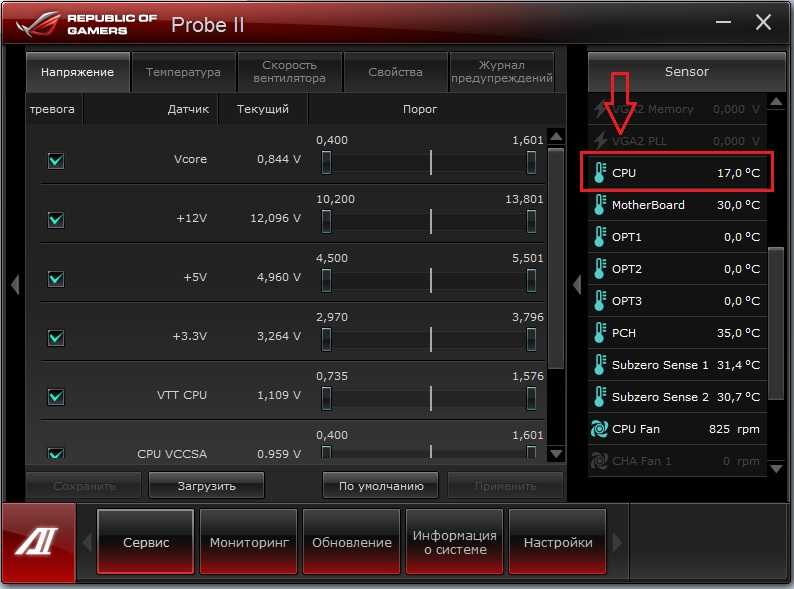Collapse the main panel with left edge arrow
The height and width of the screenshot is (589, 794).
pyautogui.click(x=15, y=285)
